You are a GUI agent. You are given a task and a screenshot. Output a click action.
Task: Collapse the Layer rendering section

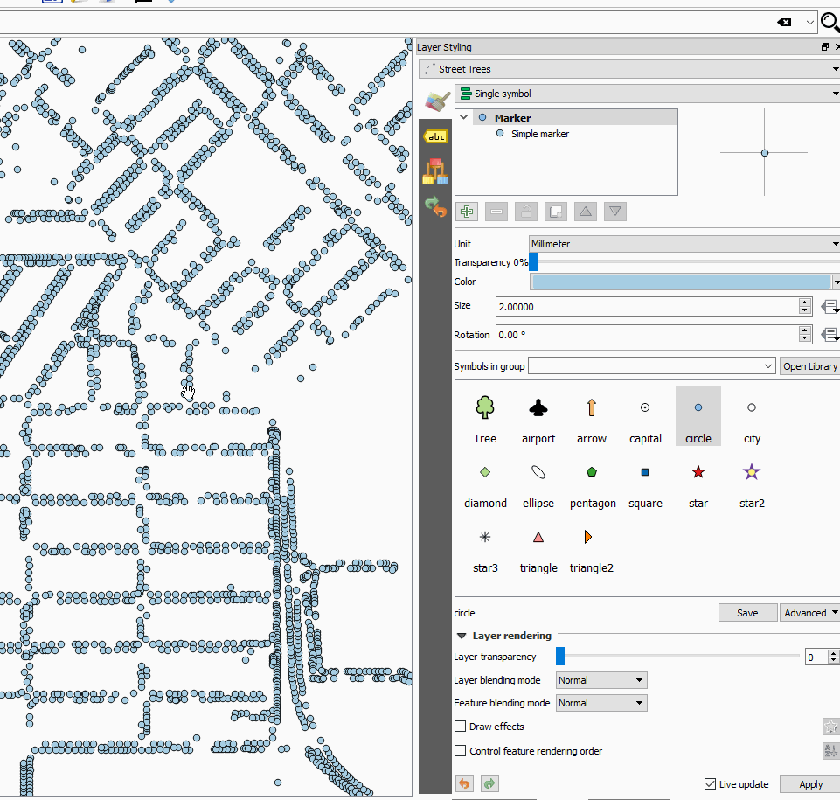(462, 635)
